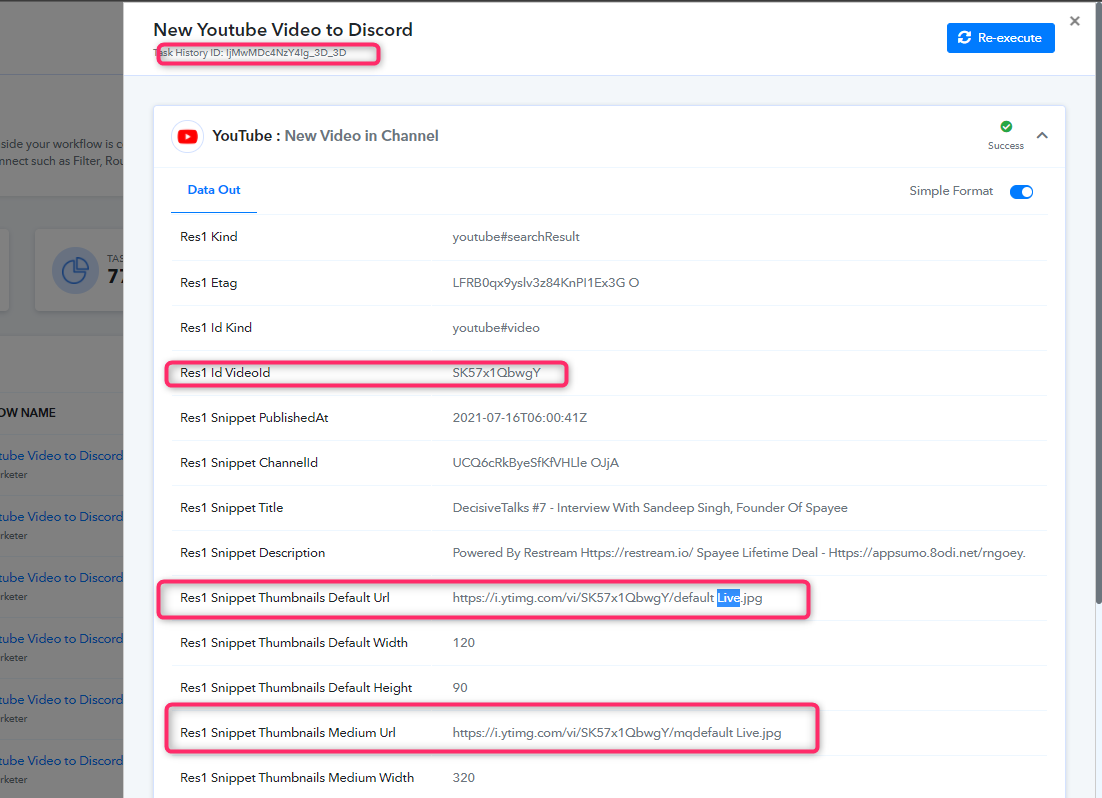The width and height of the screenshot is (1102, 798).
Task: Click the Medium Width value 320
Action: click(x=464, y=778)
